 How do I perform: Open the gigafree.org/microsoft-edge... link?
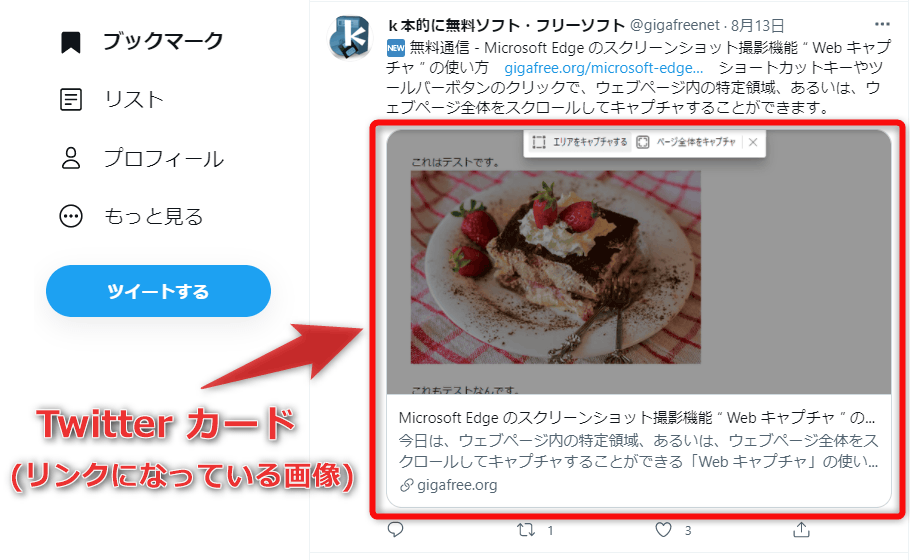(x=604, y=68)
